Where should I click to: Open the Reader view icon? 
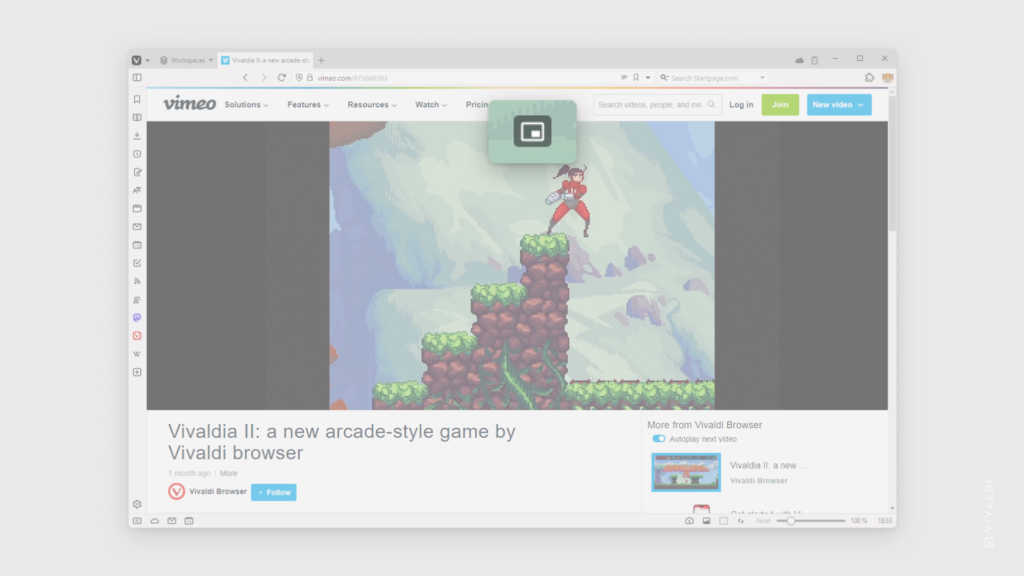pyautogui.click(x=624, y=78)
